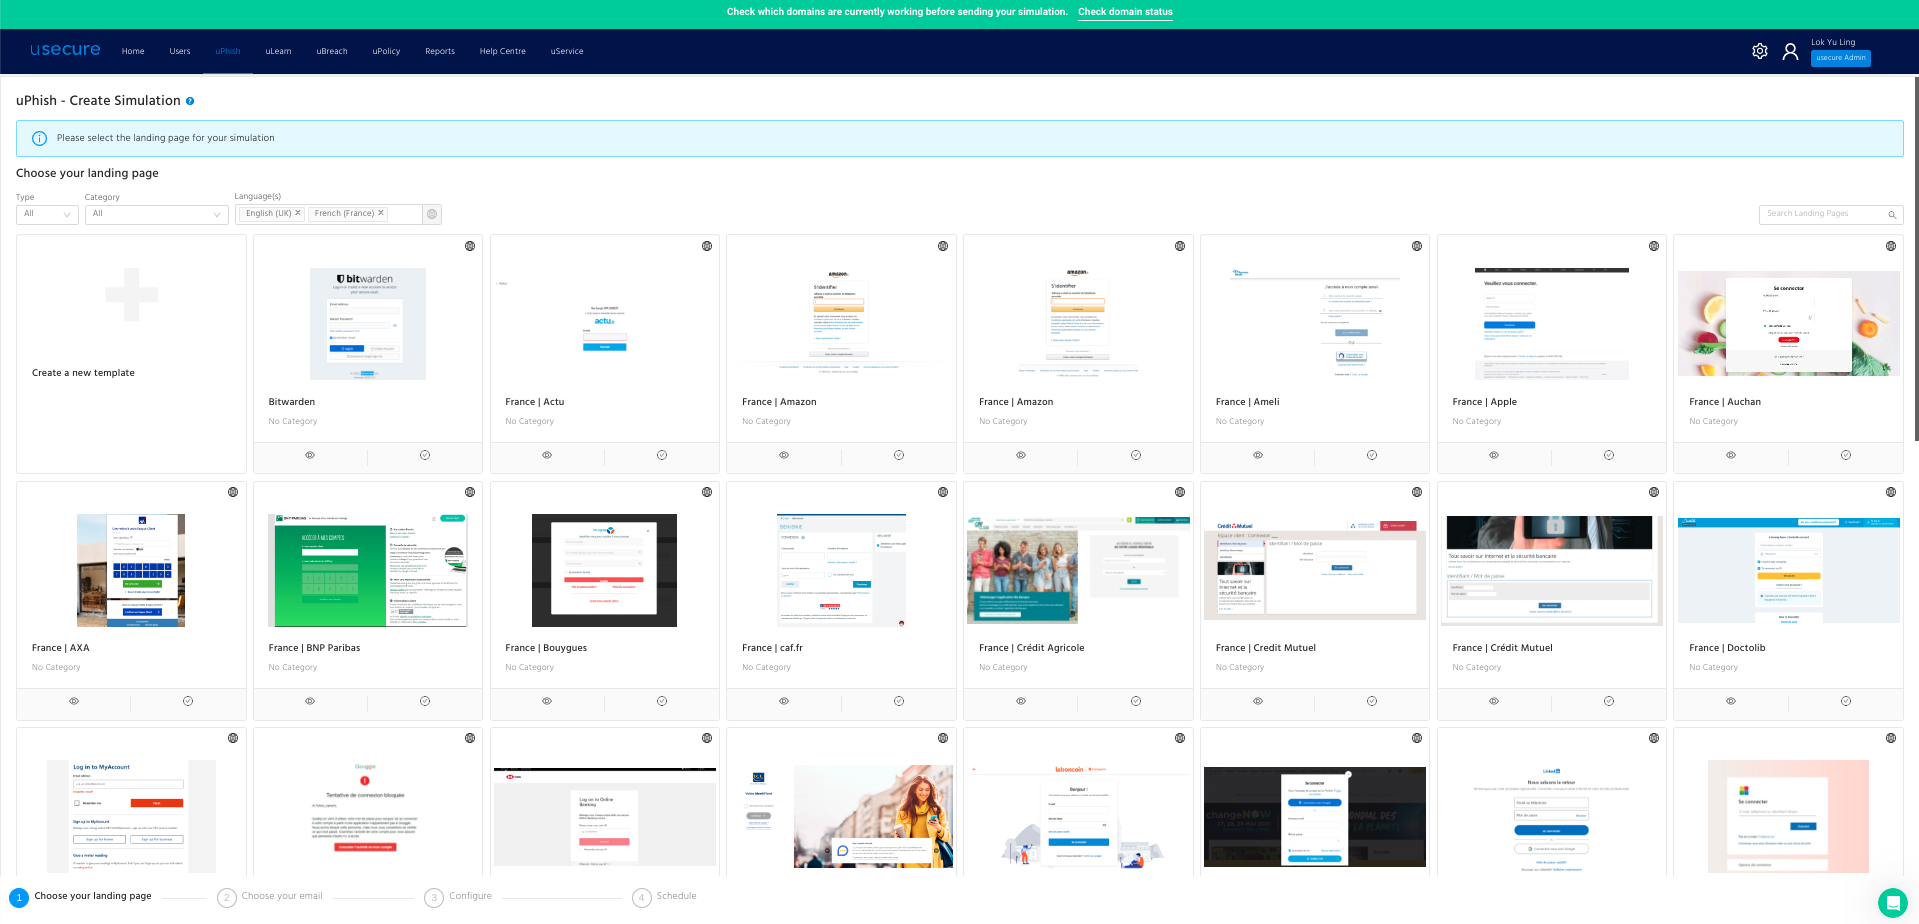Click the globe icon on France | Actu card
This screenshot has width=1919, height=924.
click(707, 246)
